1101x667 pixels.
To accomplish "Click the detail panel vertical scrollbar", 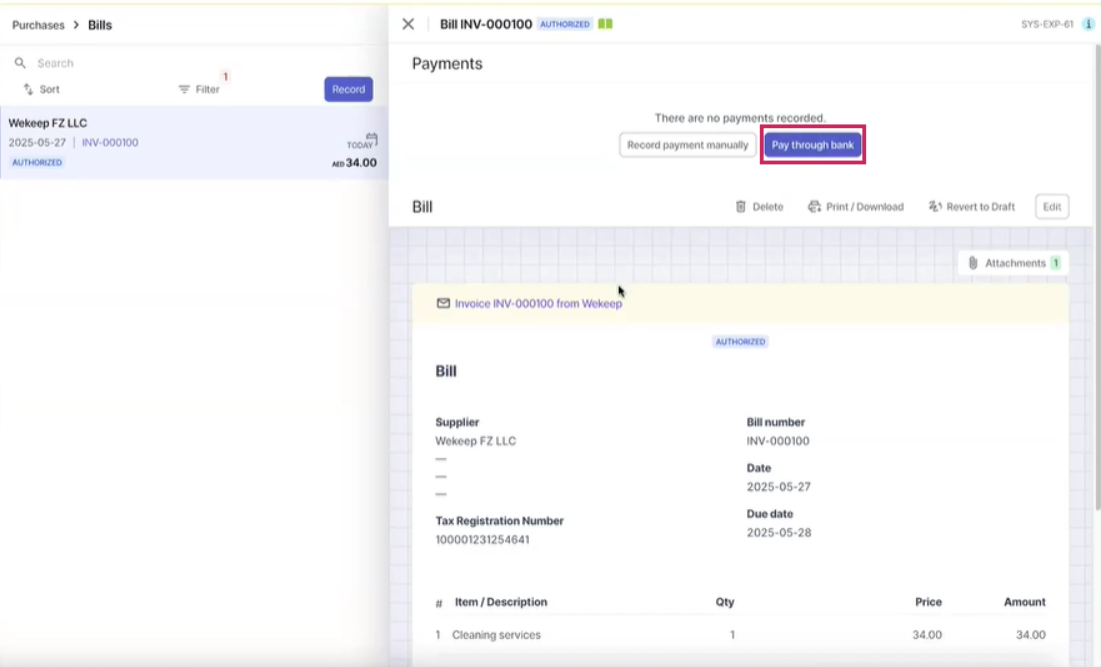I will pyautogui.click(x=1097, y=277).
